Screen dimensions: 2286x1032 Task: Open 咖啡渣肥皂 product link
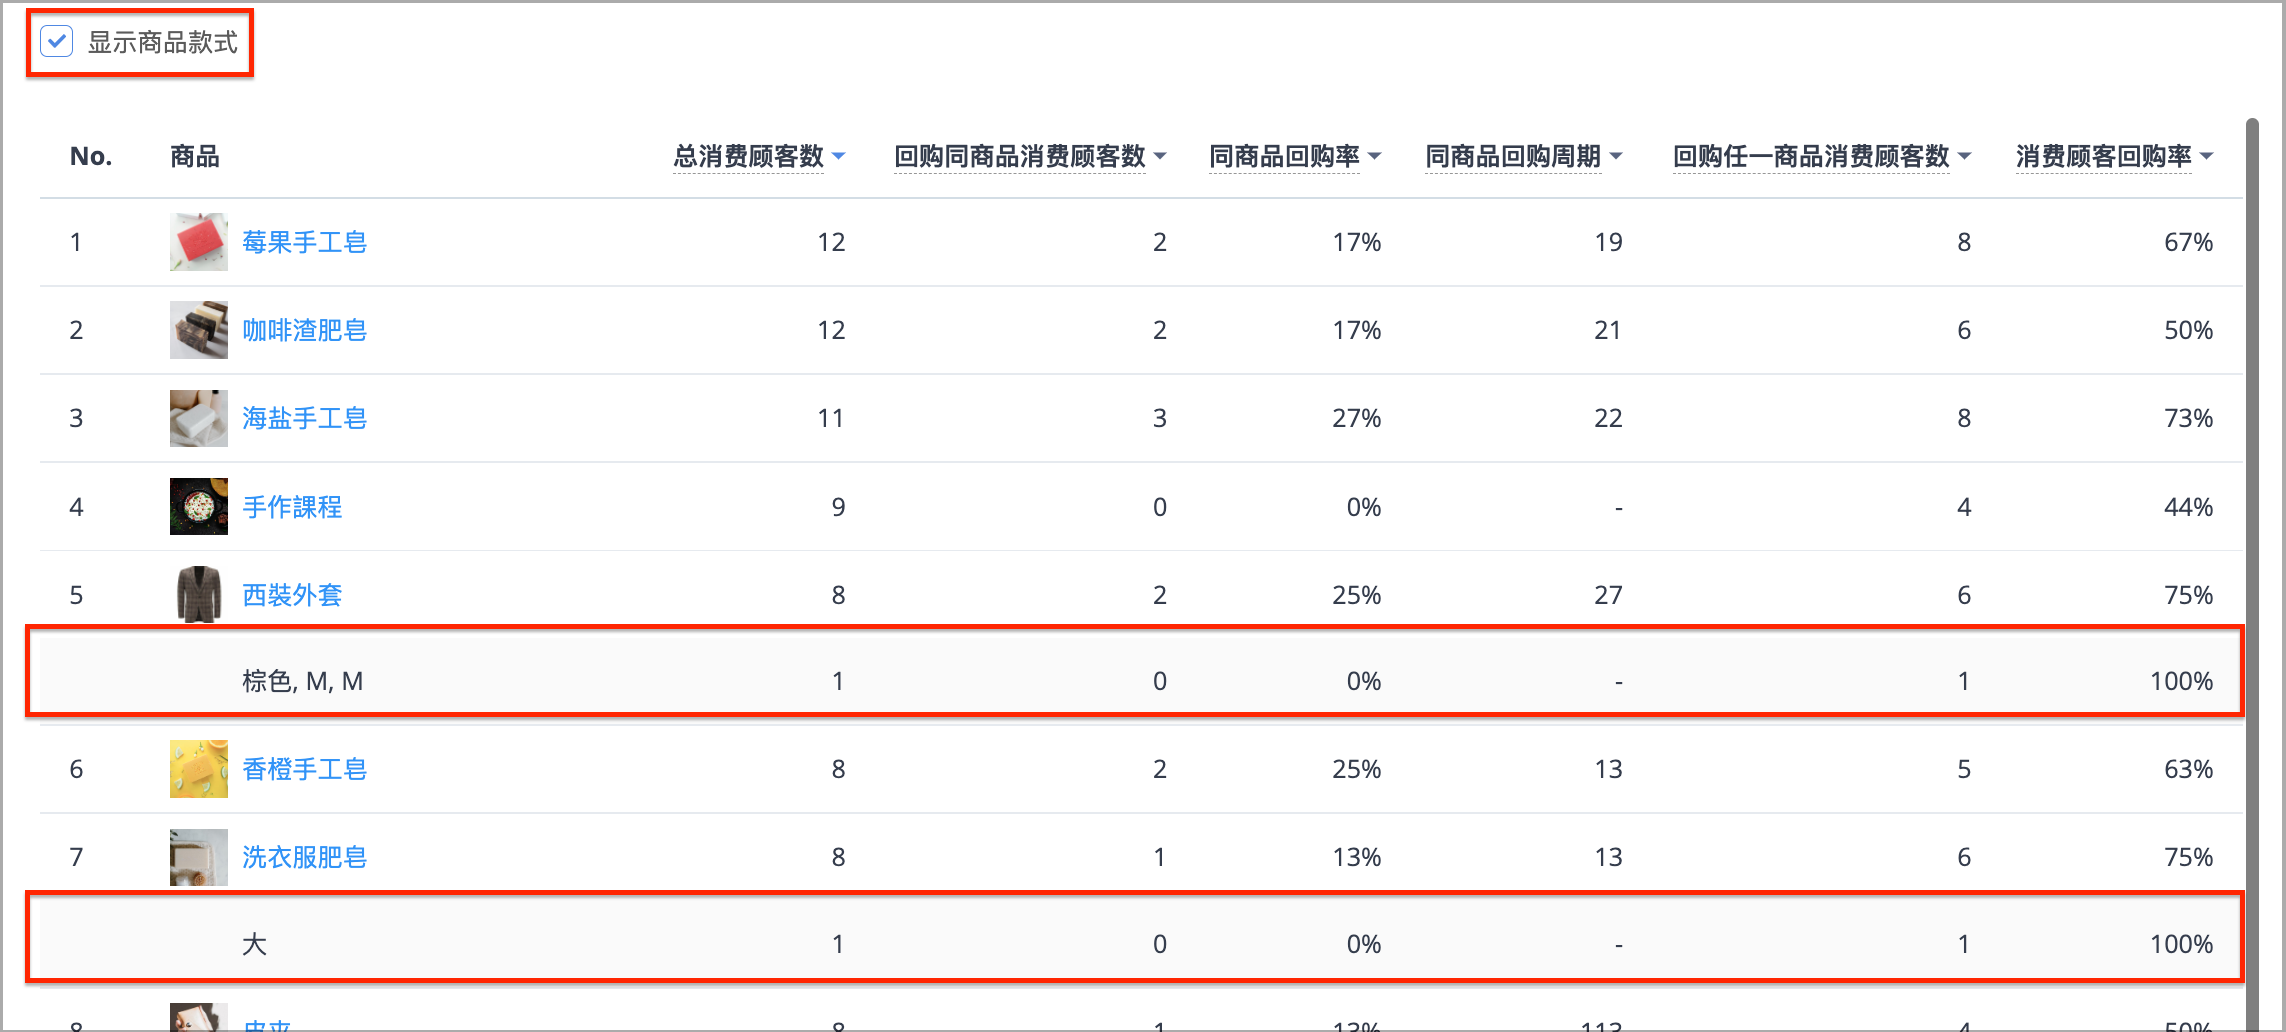pos(304,330)
